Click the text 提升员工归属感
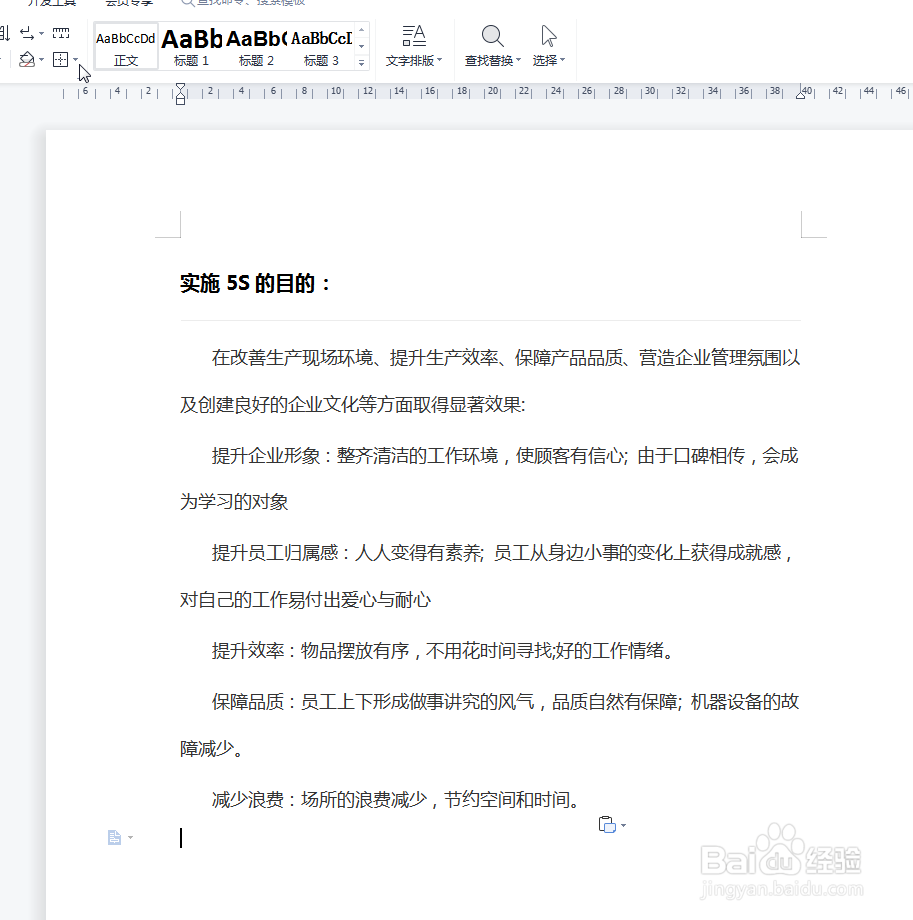 pyautogui.click(x=275, y=553)
